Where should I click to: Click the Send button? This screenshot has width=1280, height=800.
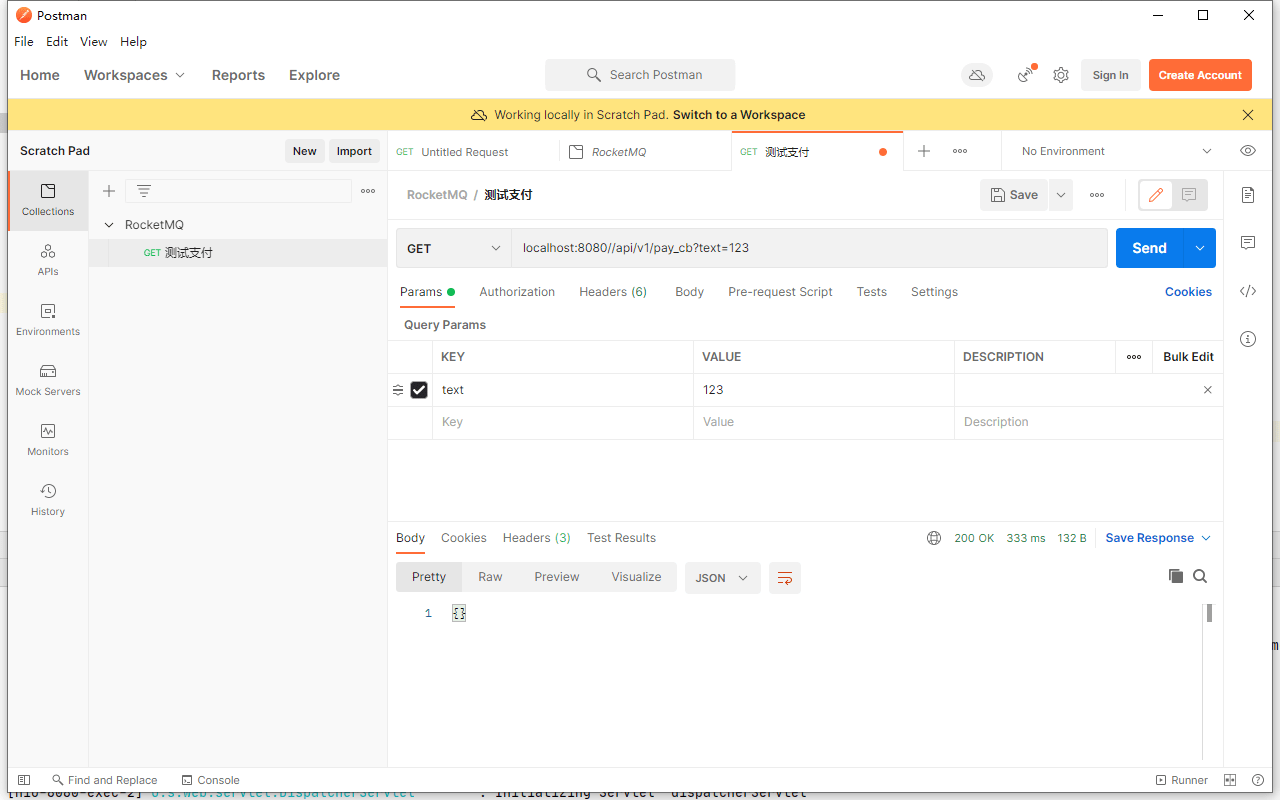[x=1149, y=248]
